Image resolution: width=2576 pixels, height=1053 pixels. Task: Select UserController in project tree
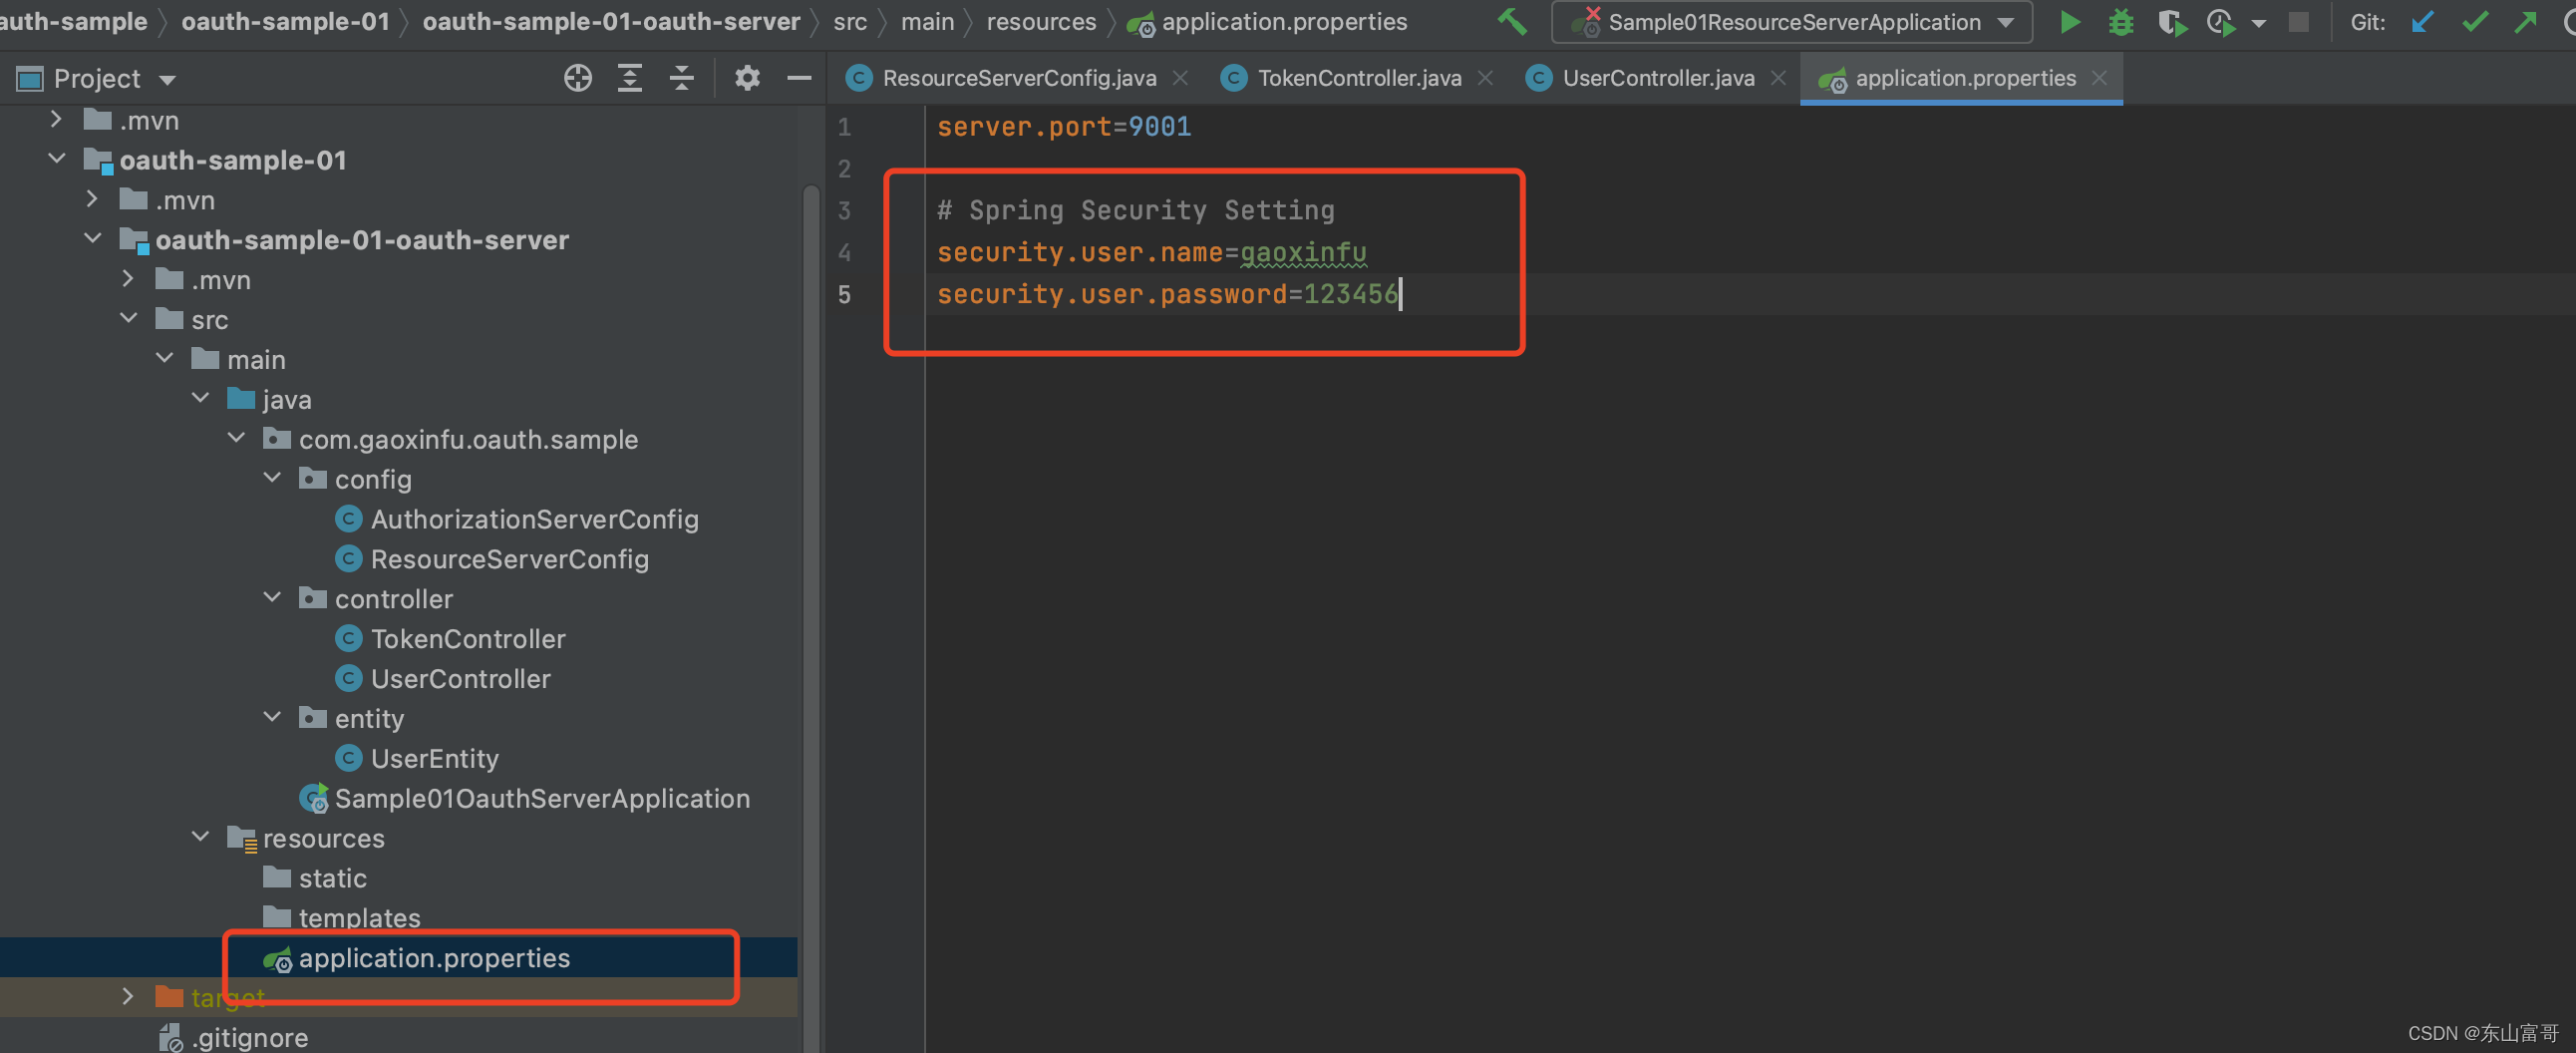coord(460,679)
